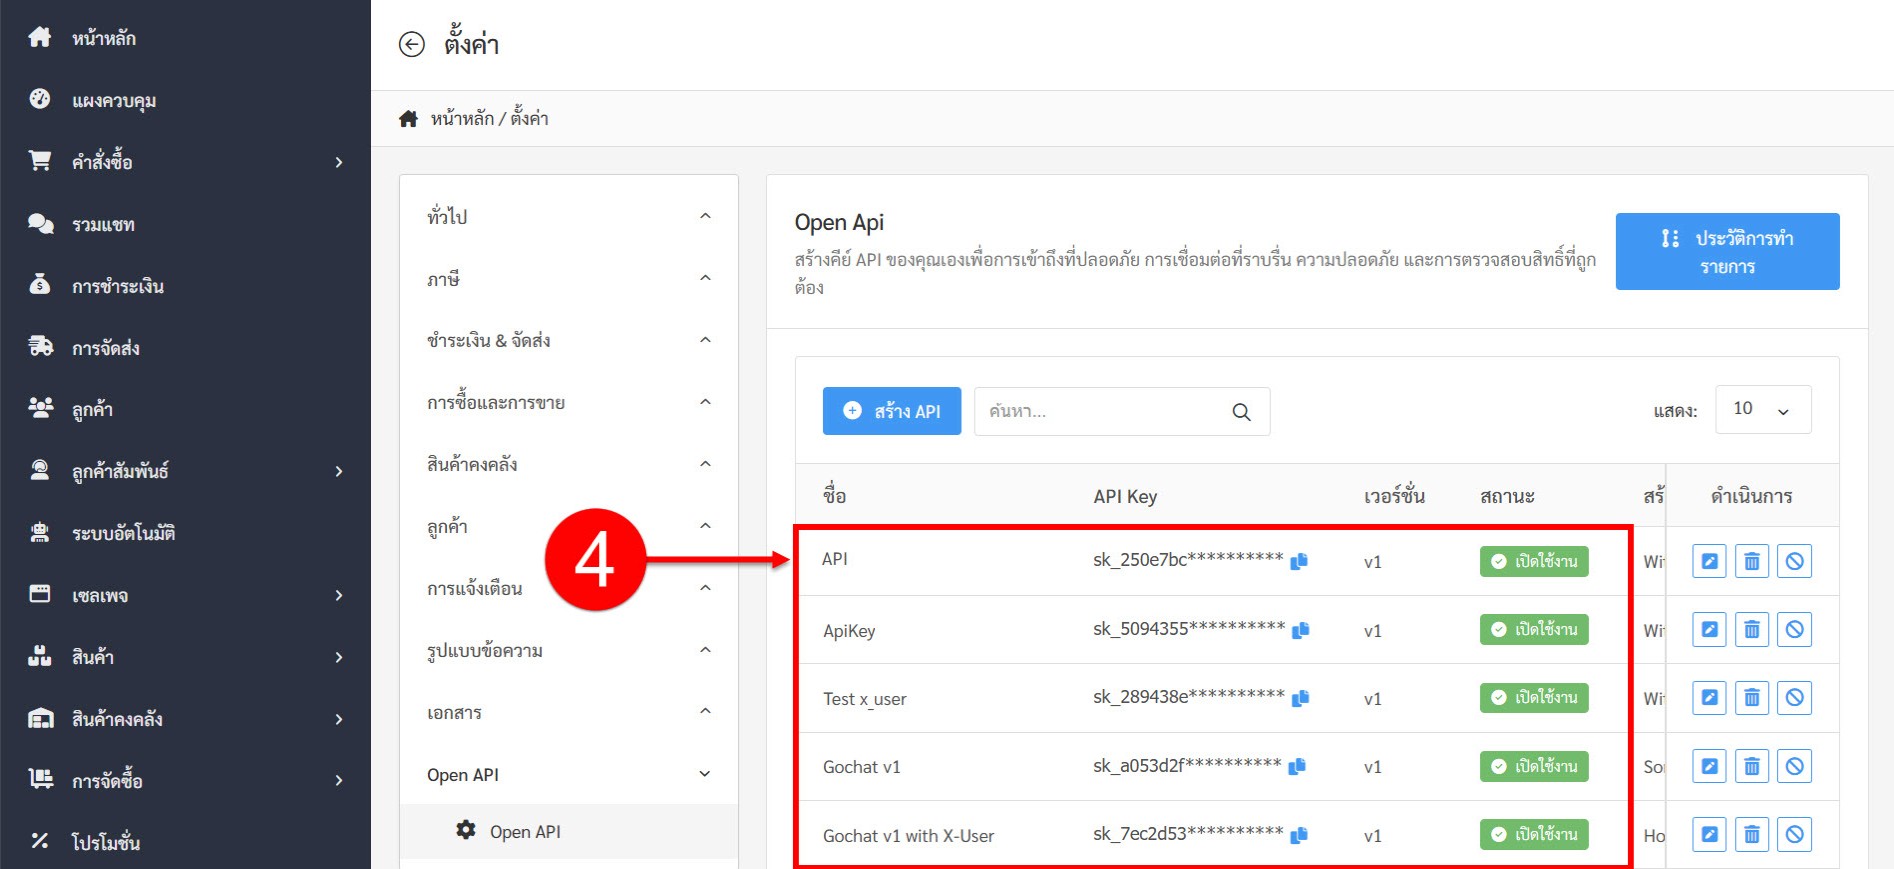
Task: Open ประวัติการทำรายการ history button
Action: pos(1727,252)
